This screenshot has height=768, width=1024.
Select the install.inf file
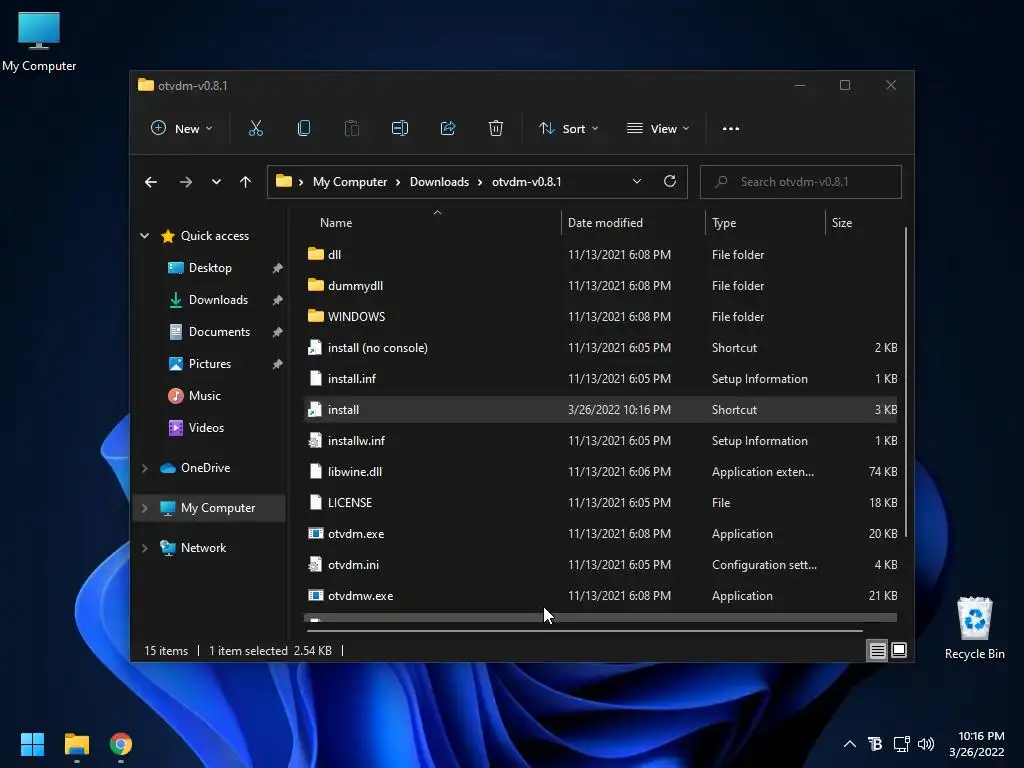click(351, 379)
